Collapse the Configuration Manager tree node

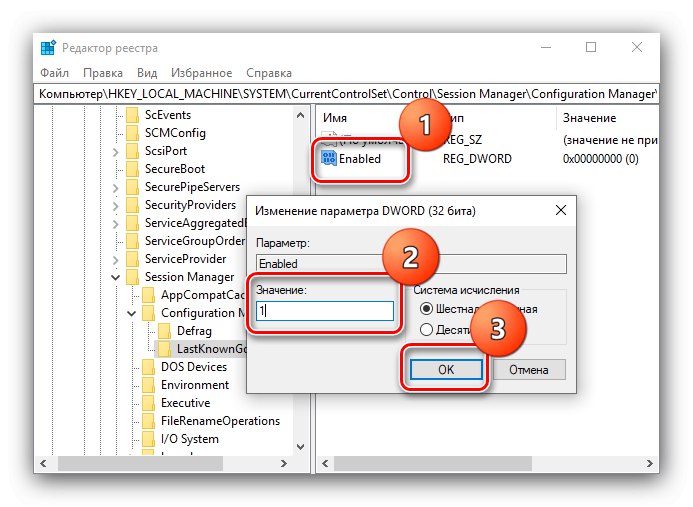point(132,313)
